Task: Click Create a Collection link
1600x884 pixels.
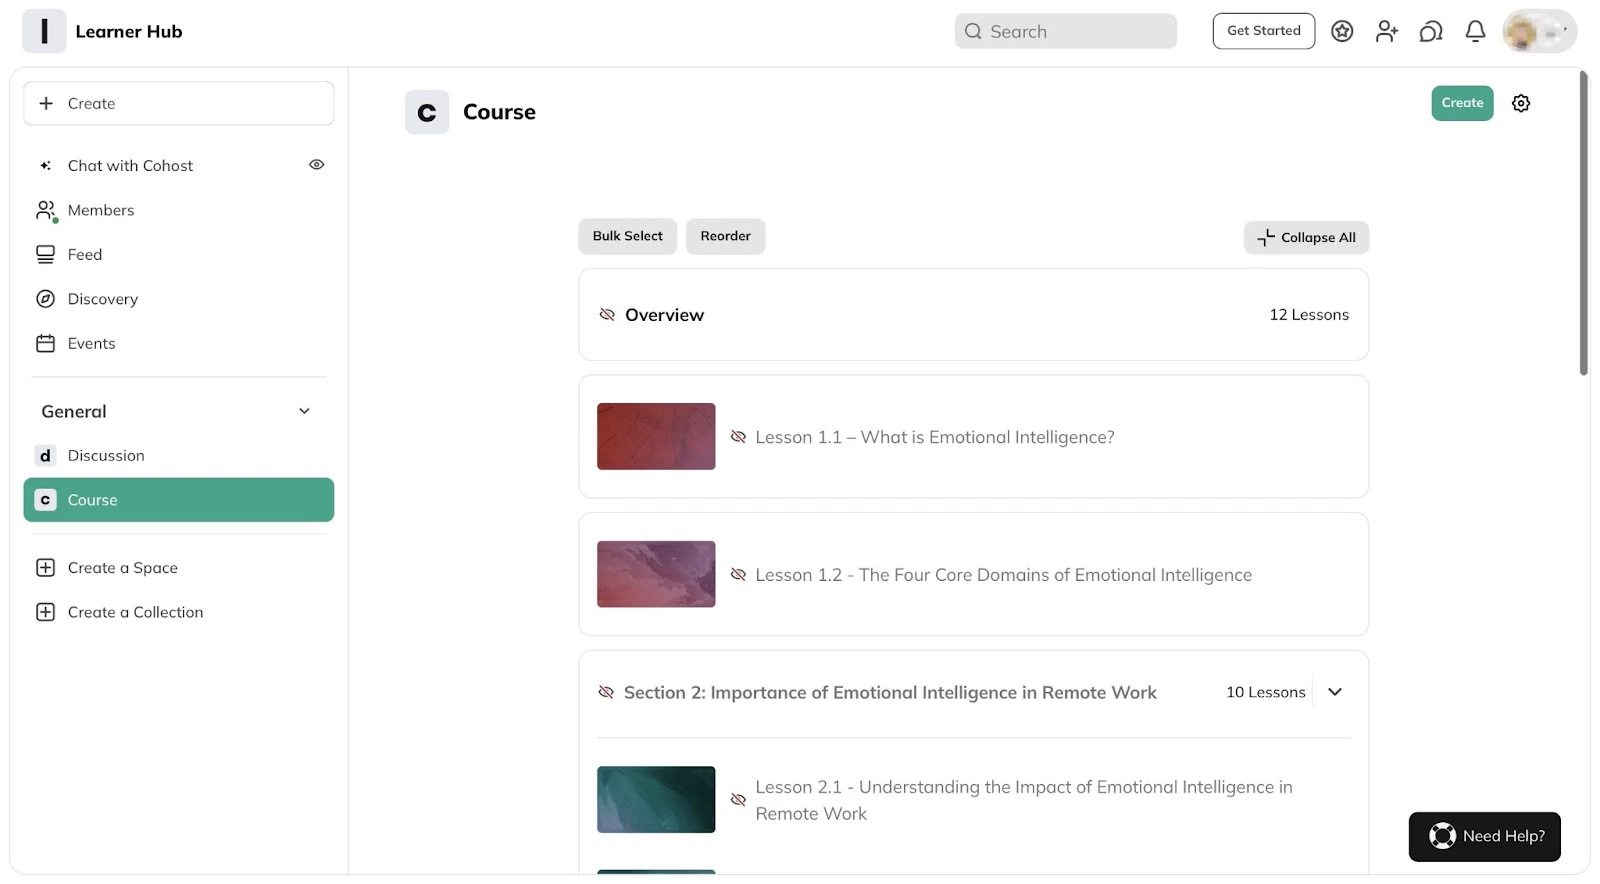Action: pos(135,611)
